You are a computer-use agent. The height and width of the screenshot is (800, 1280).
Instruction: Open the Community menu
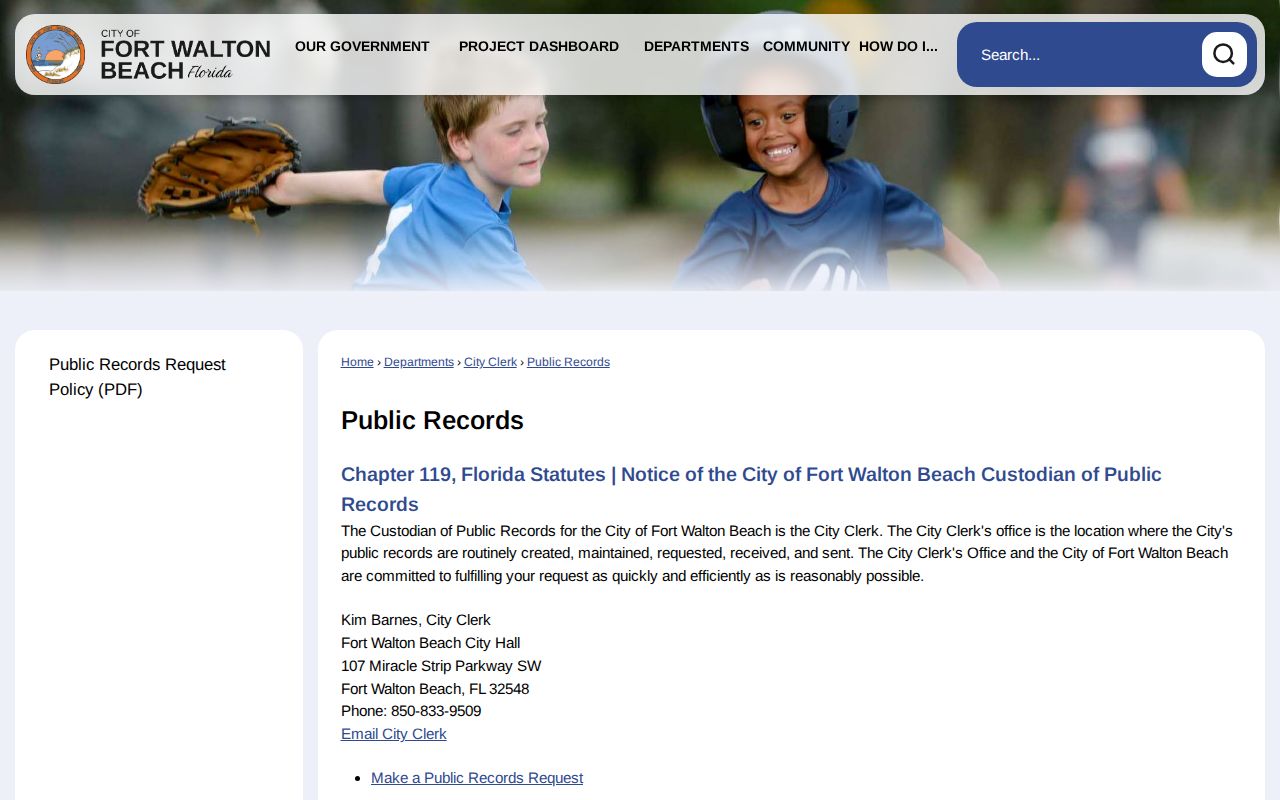(806, 46)
